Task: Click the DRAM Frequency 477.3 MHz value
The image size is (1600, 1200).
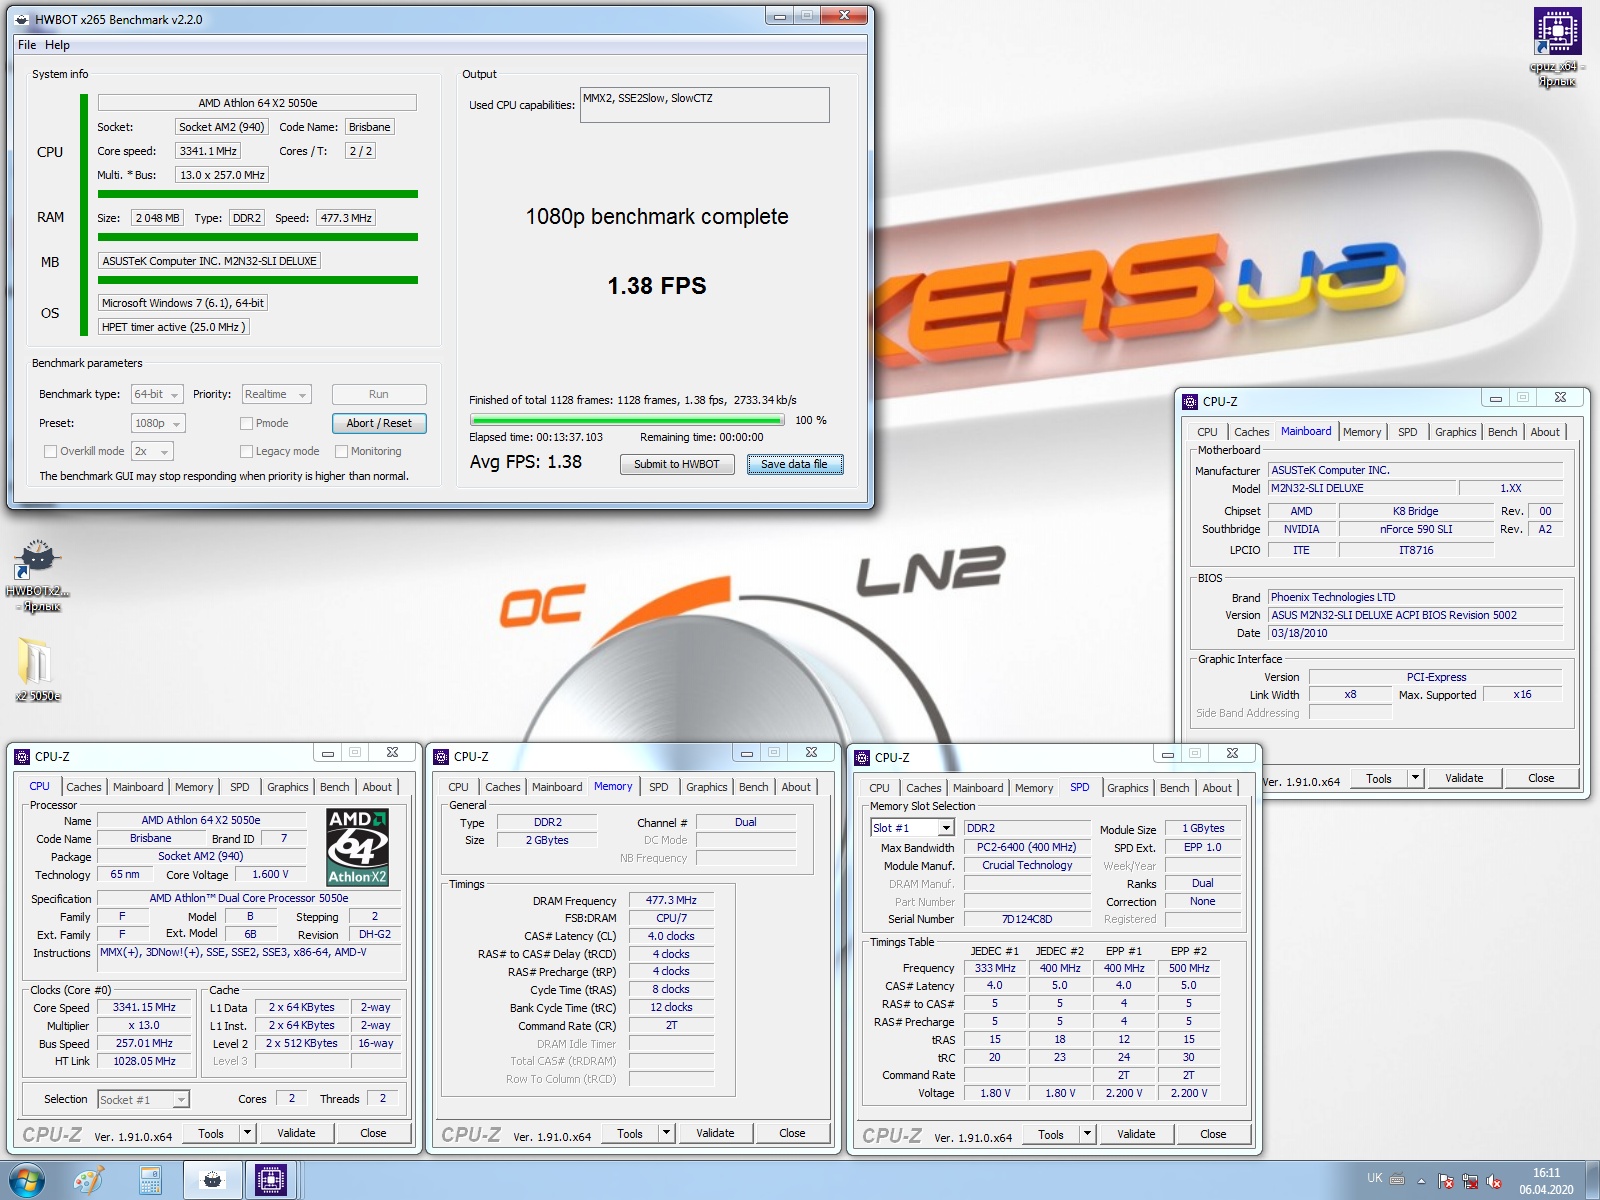Action: tap(671, 900)
